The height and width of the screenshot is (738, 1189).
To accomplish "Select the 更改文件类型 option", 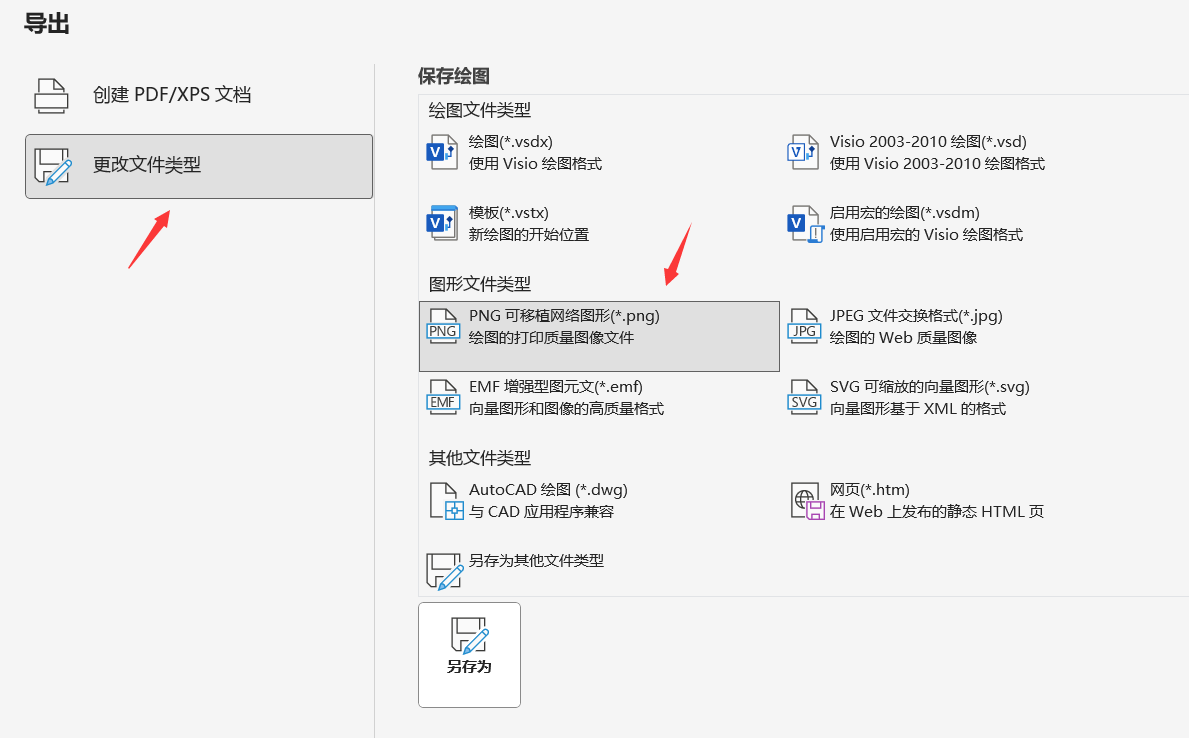I will point(199,166).
